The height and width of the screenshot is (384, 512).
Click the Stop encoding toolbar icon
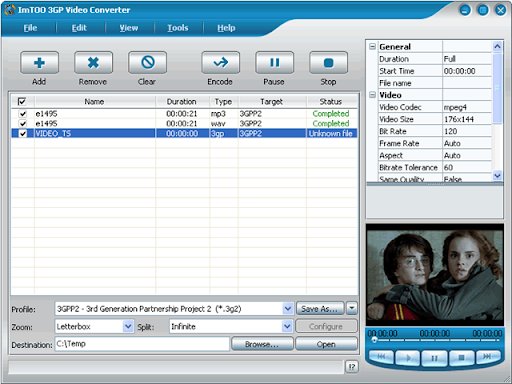[328, 63]
